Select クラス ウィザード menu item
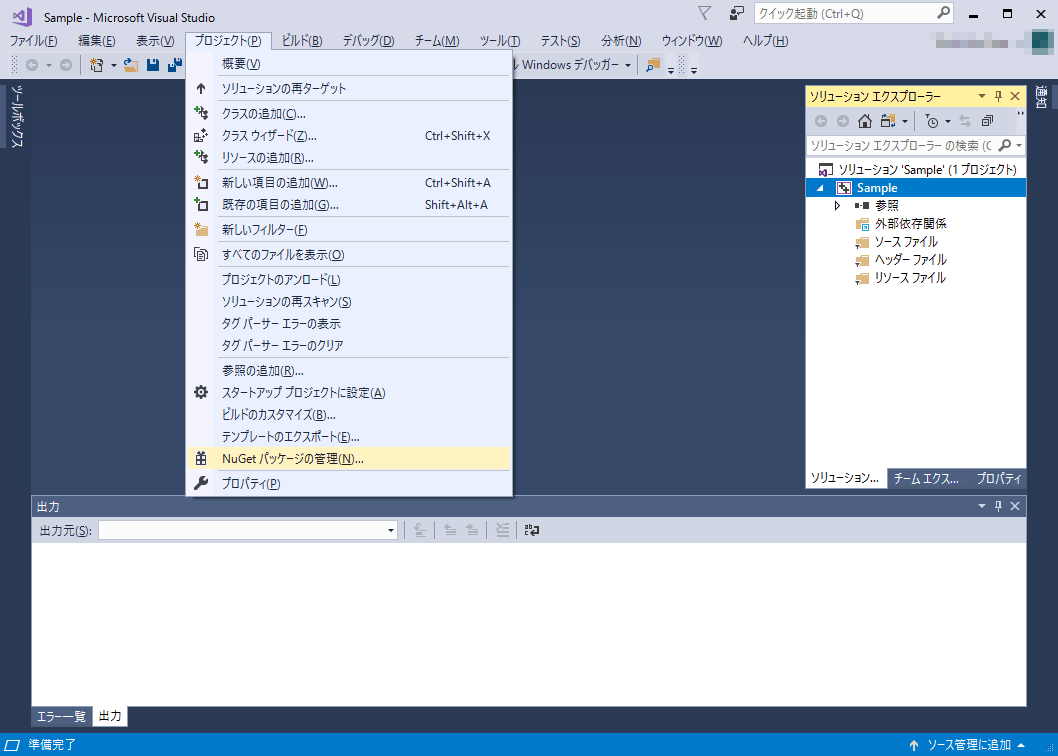This screenshot has width=1058, height=756. click(x=348, y=136)
